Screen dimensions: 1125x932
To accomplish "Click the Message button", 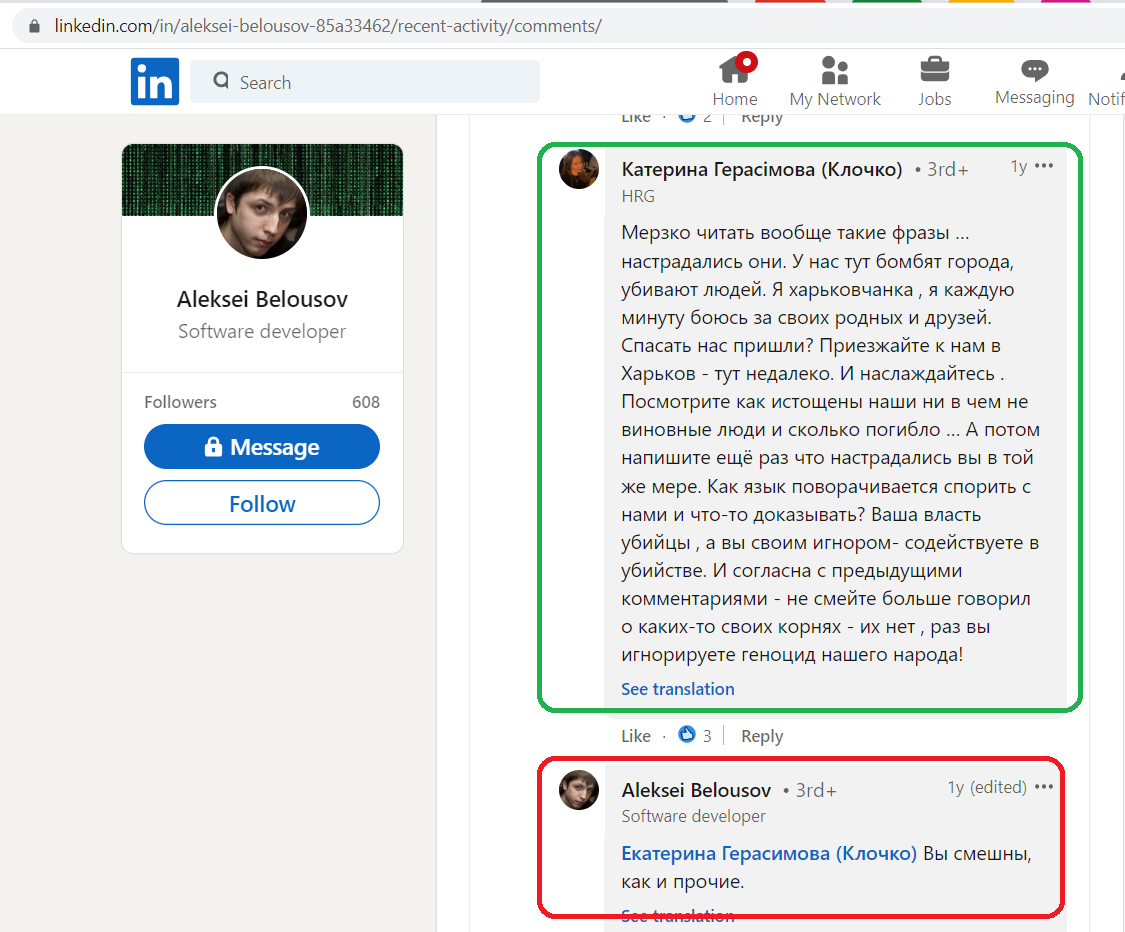I will 262,446.
